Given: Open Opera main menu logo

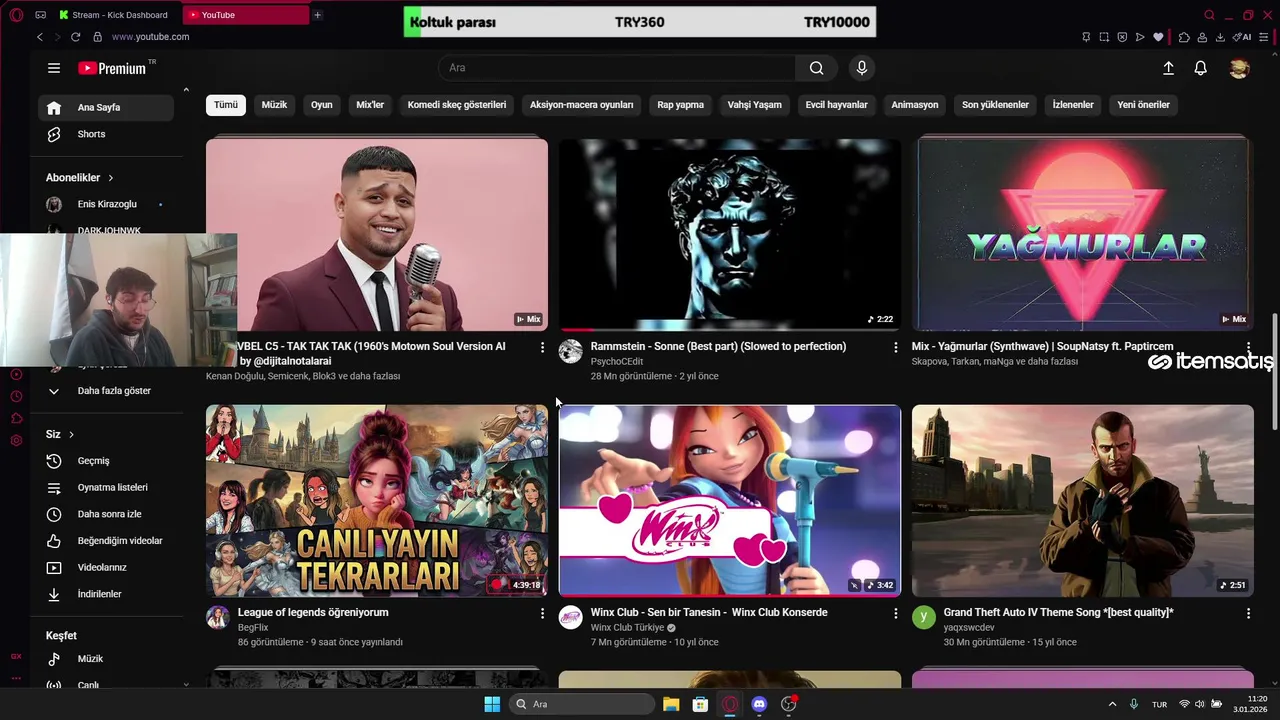Looking at the screenshot, I should click(16, 15).
